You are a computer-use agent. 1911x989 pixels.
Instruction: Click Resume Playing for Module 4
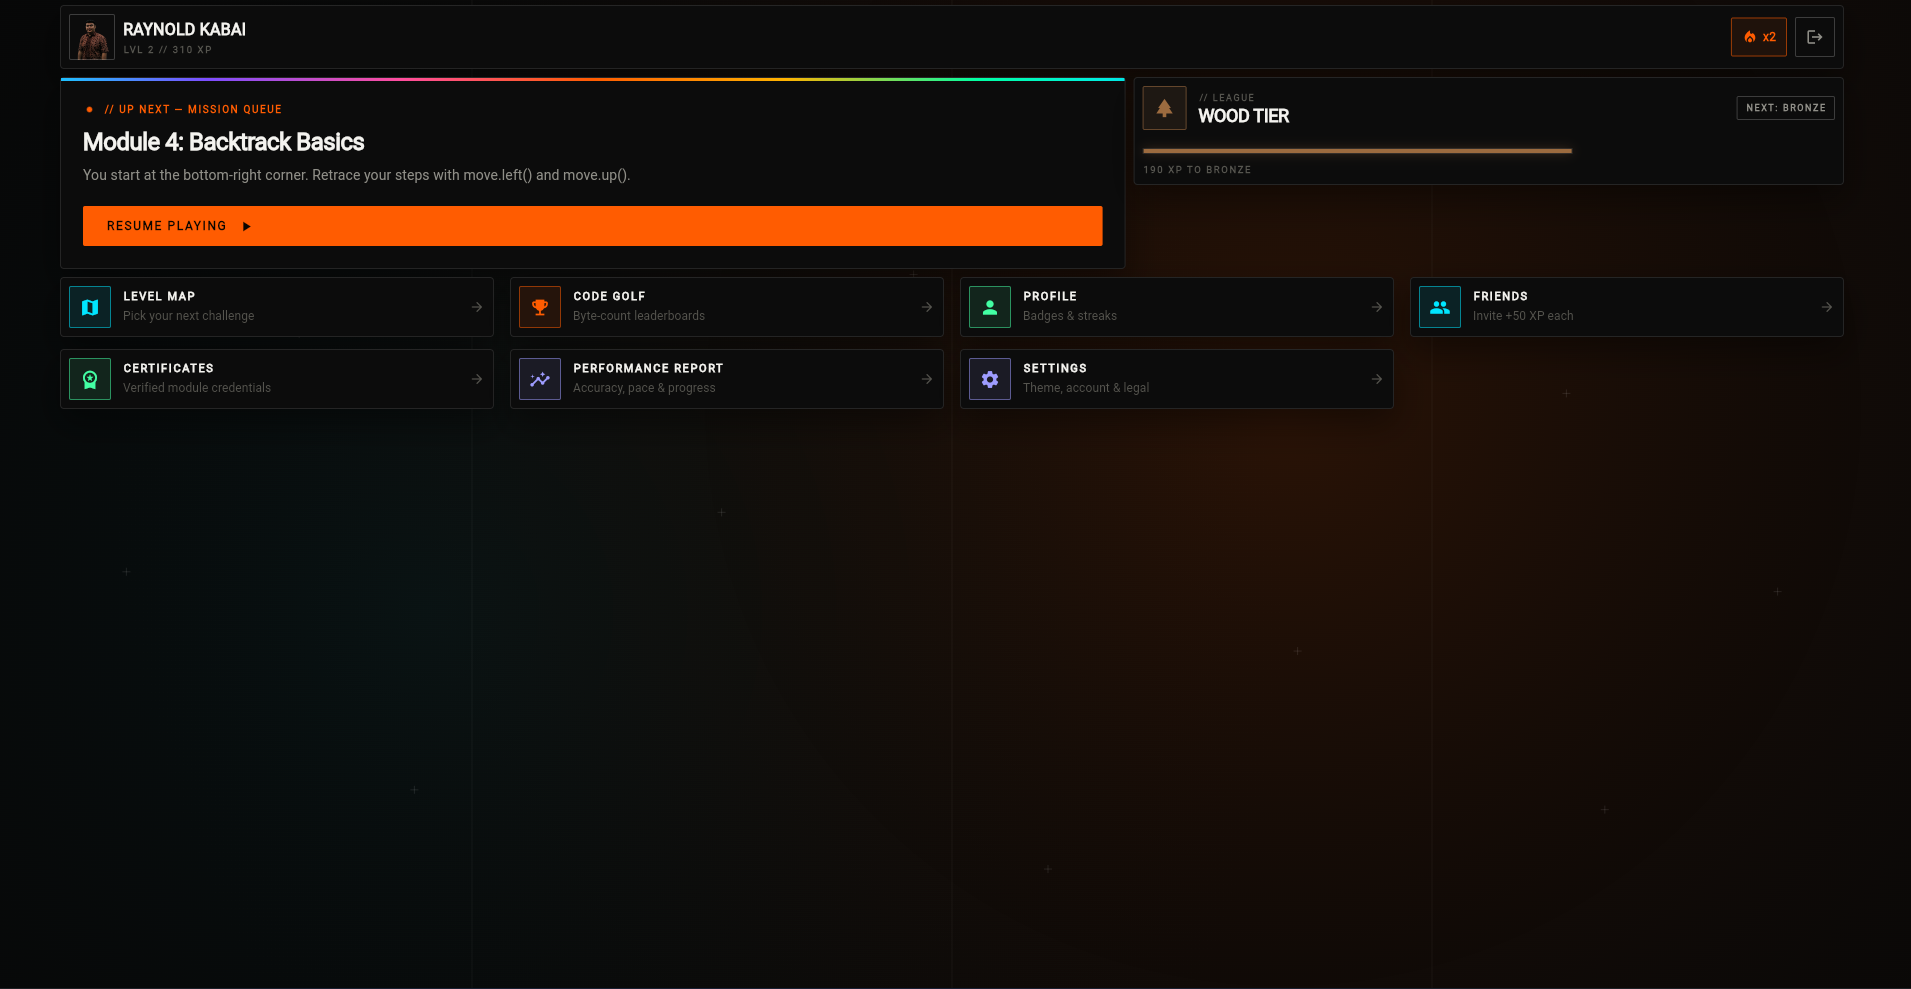point(593,226)
